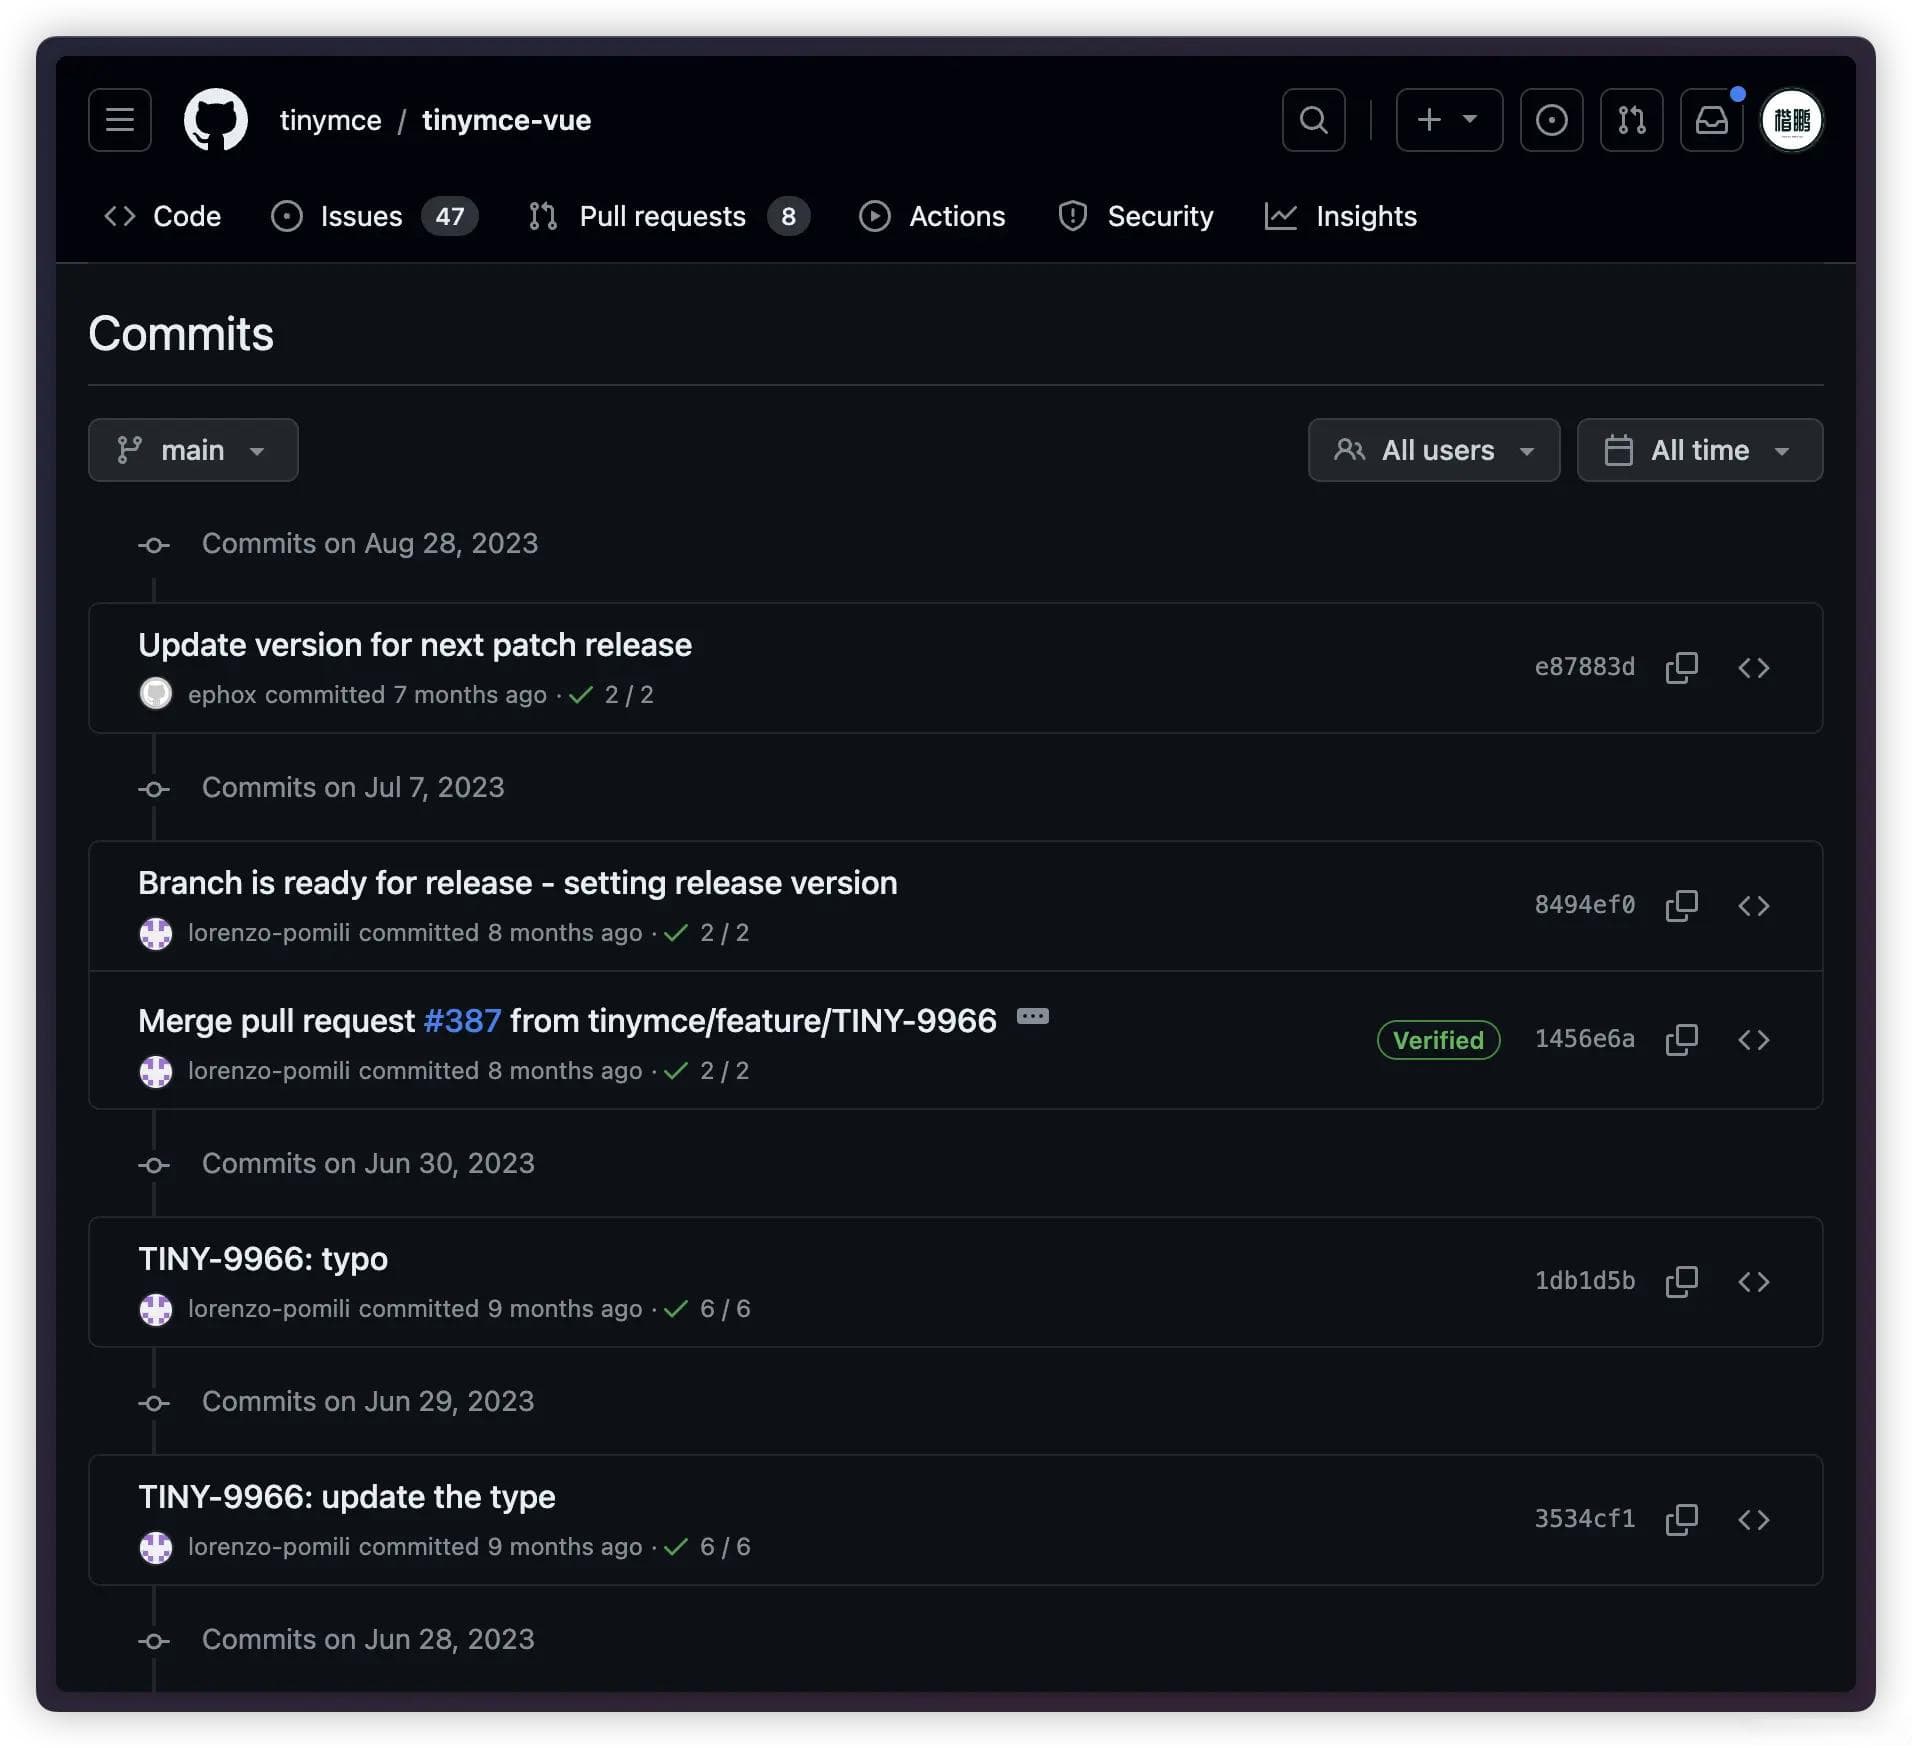This screenshot has width=1912, height=1748.
Task: Open commit hash 1db1d5b
Action: click(1584, 1281)
